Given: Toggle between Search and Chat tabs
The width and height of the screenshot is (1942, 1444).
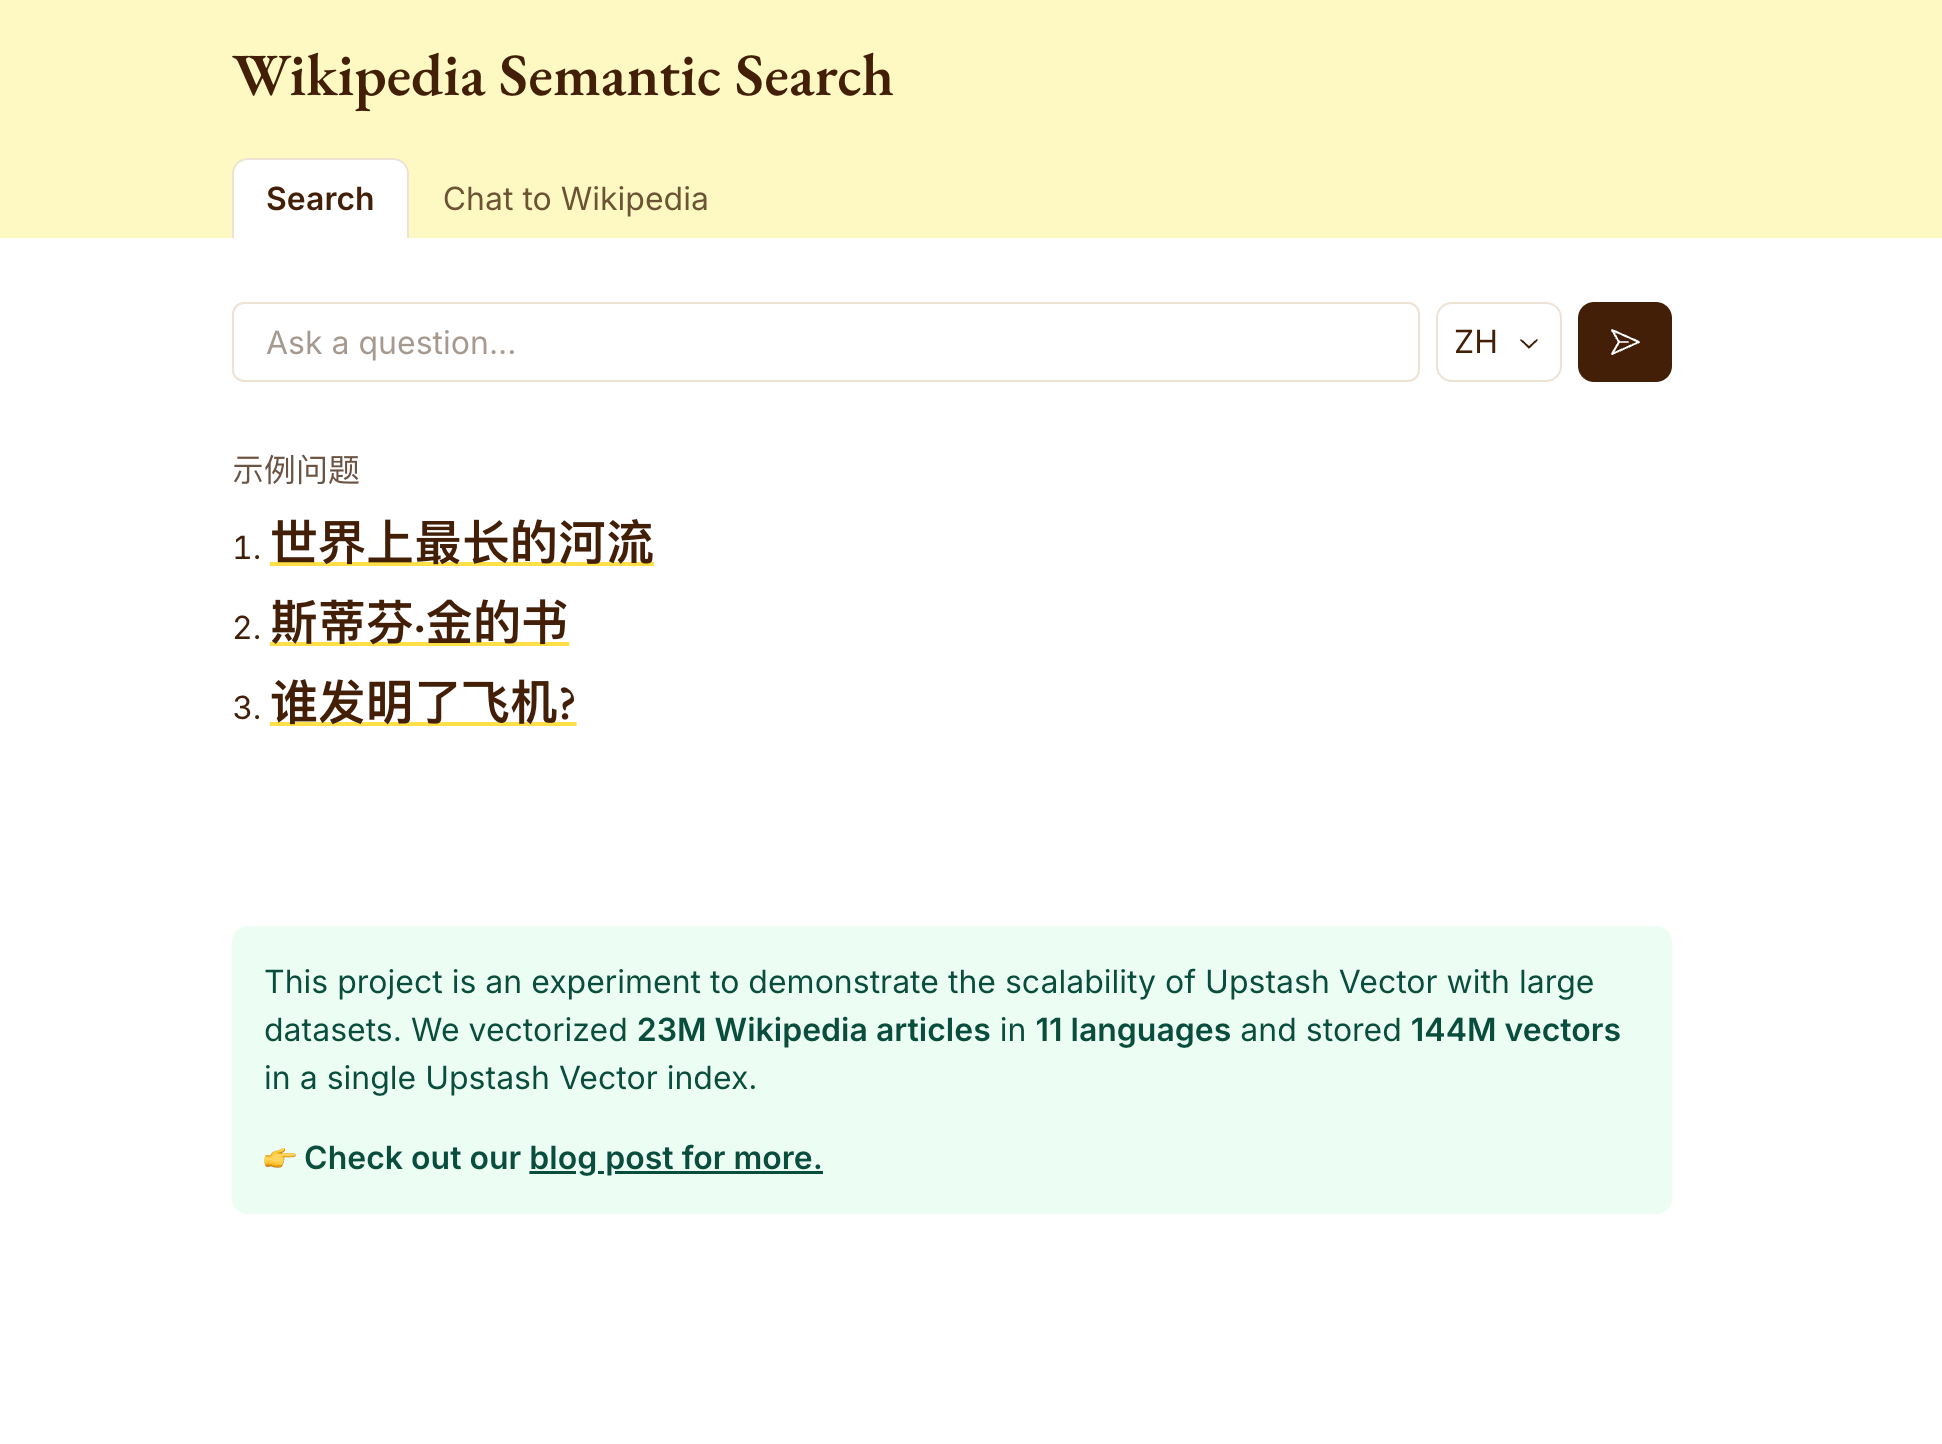Looking at the screenshot, I should [575, 199].
